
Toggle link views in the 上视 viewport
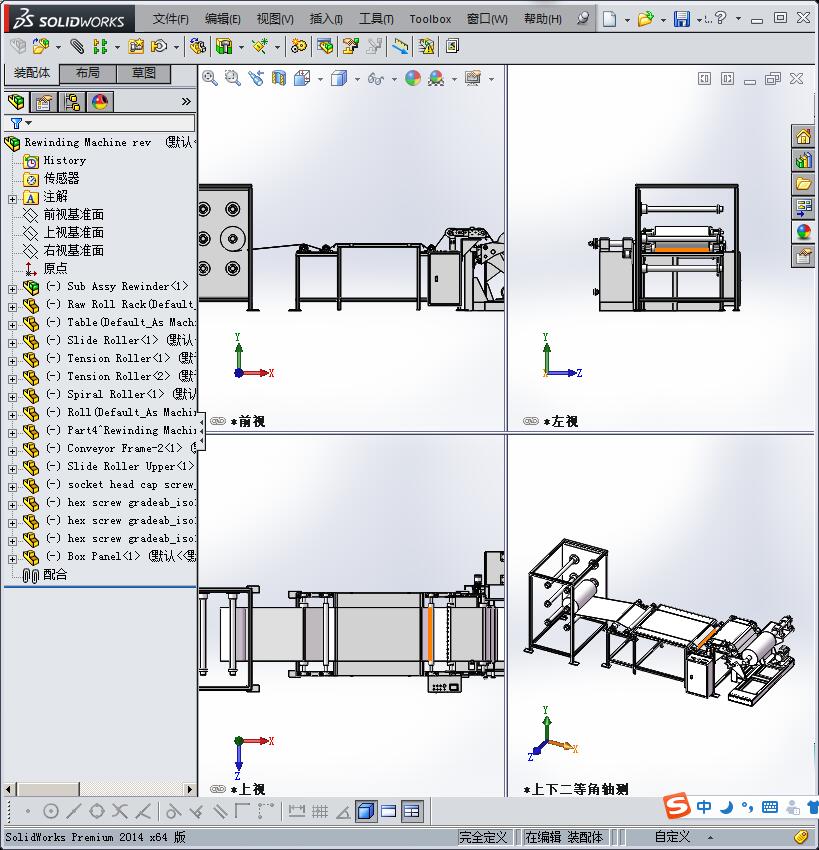pyautogui.click(x=217, y=789)
